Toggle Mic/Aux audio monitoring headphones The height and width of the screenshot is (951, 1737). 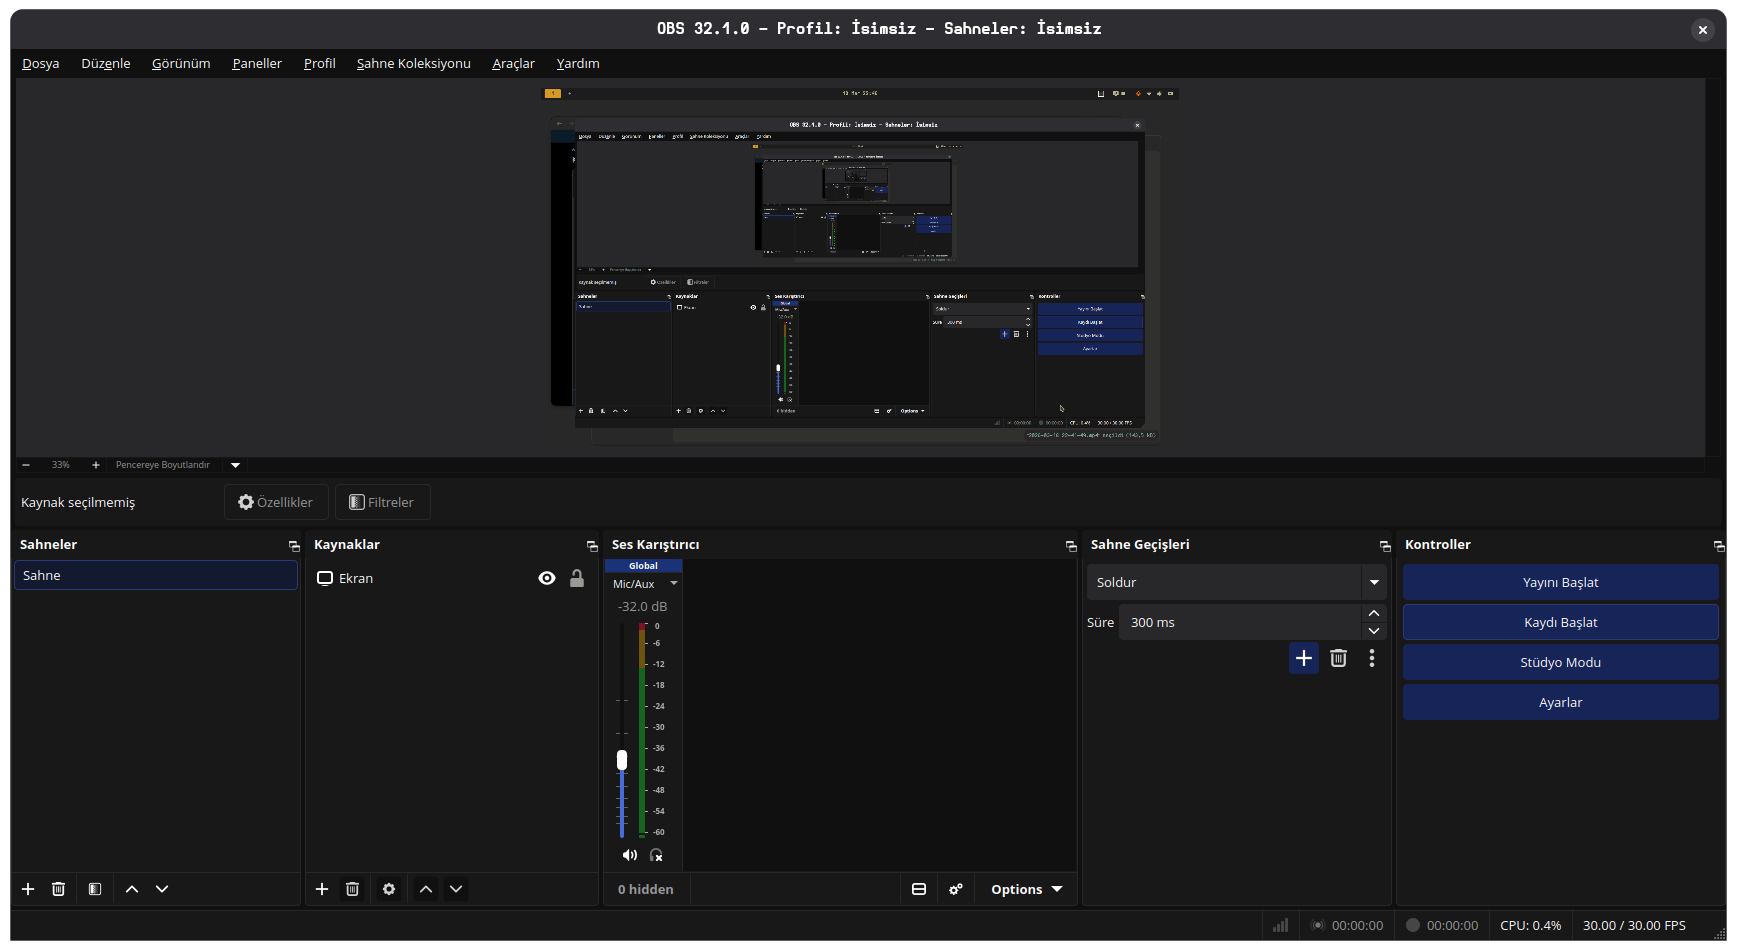pos(656,855)
